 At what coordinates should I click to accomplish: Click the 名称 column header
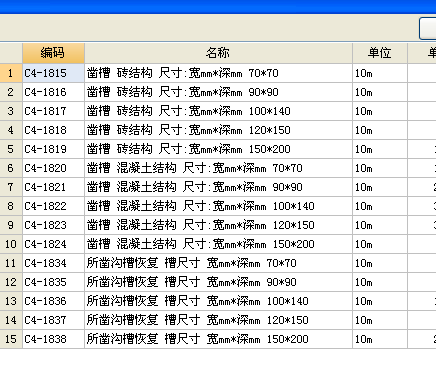[x=218, y=53]
